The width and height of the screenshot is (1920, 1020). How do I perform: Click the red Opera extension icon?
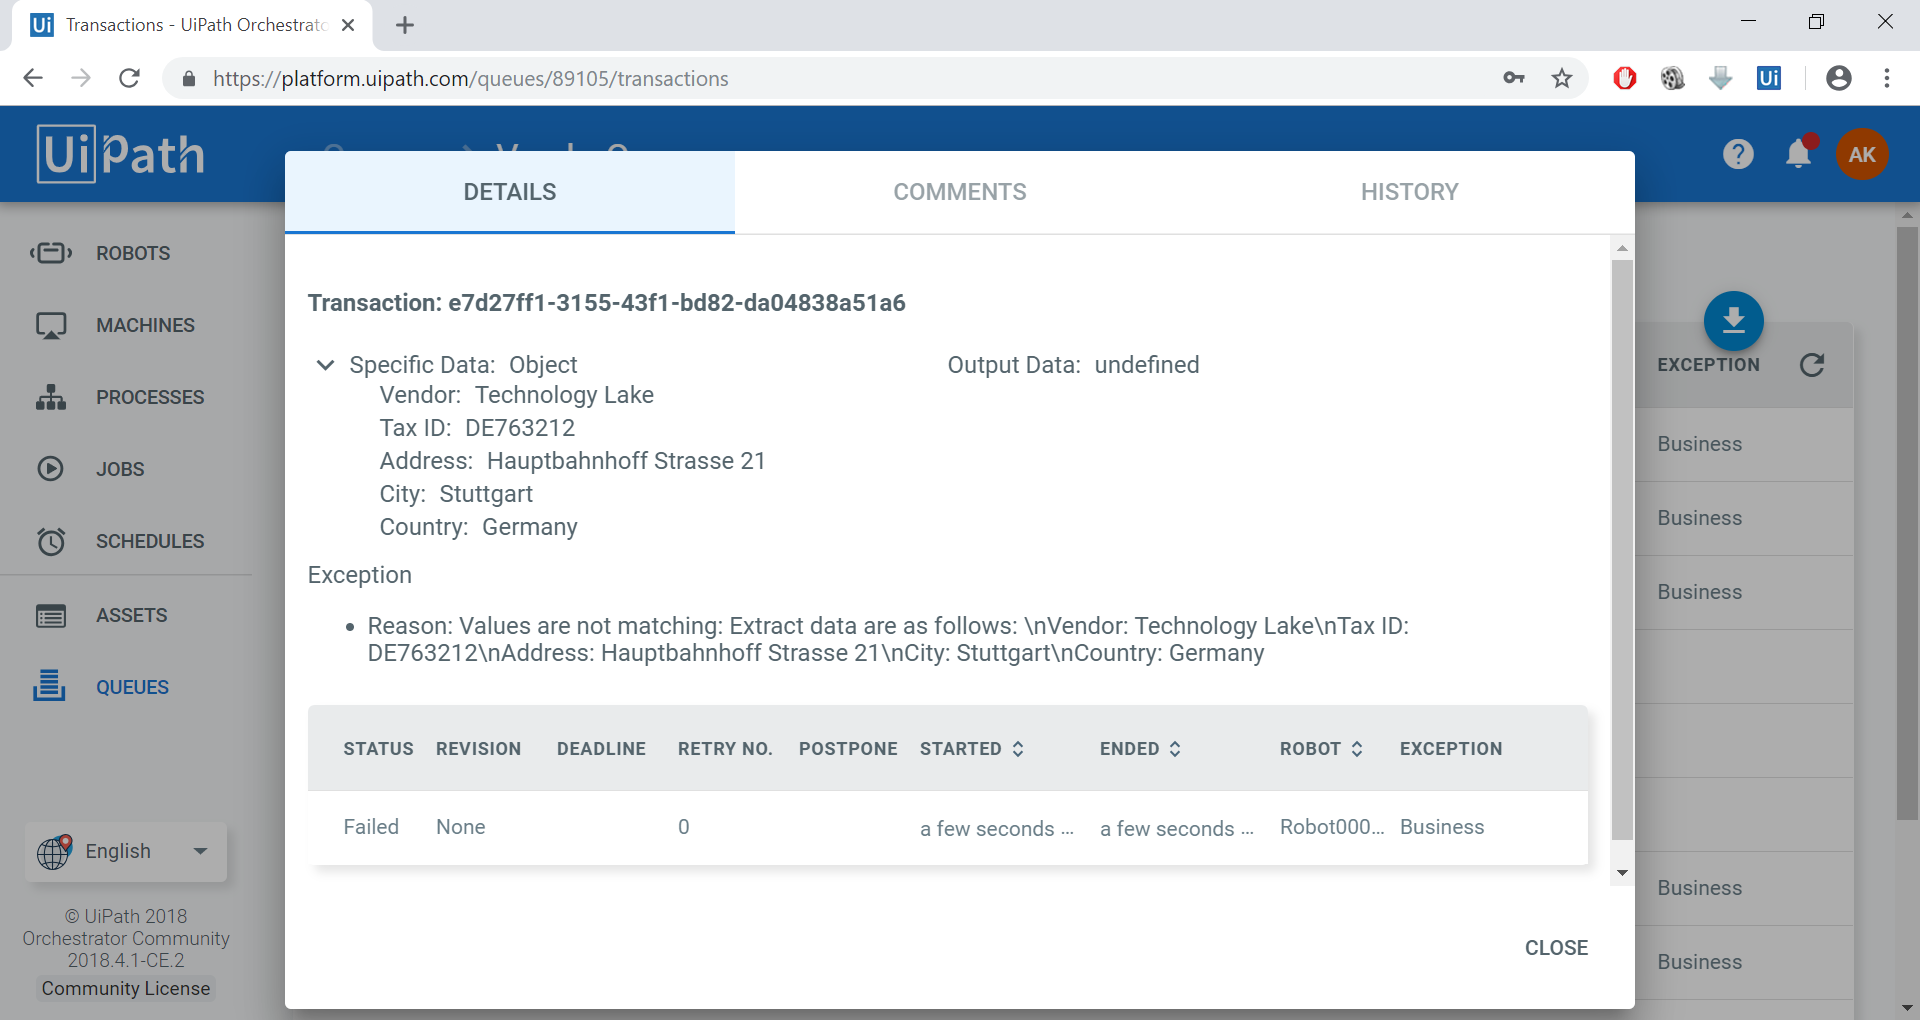tap(1625, 78)
